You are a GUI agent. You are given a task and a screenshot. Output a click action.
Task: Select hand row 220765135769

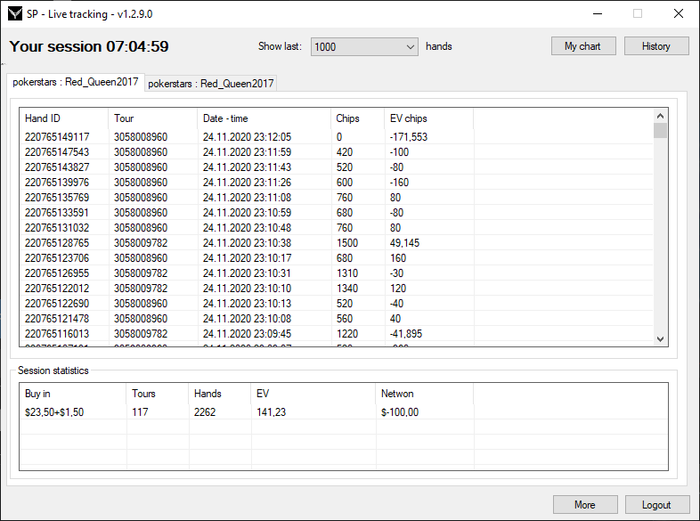point(336,197)
